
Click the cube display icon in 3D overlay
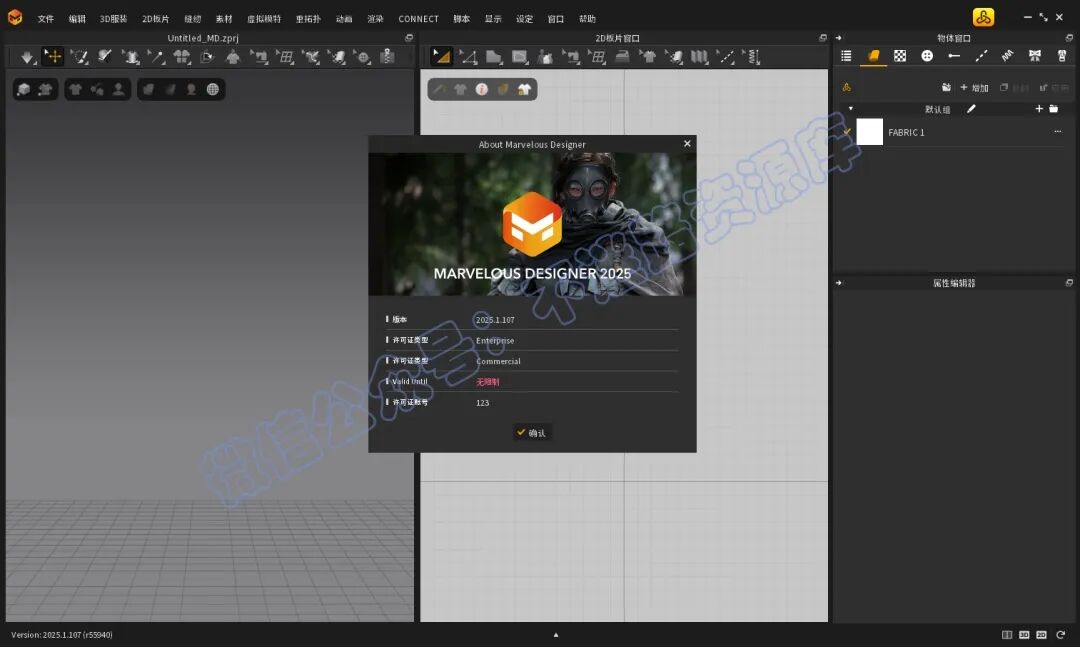24,89
